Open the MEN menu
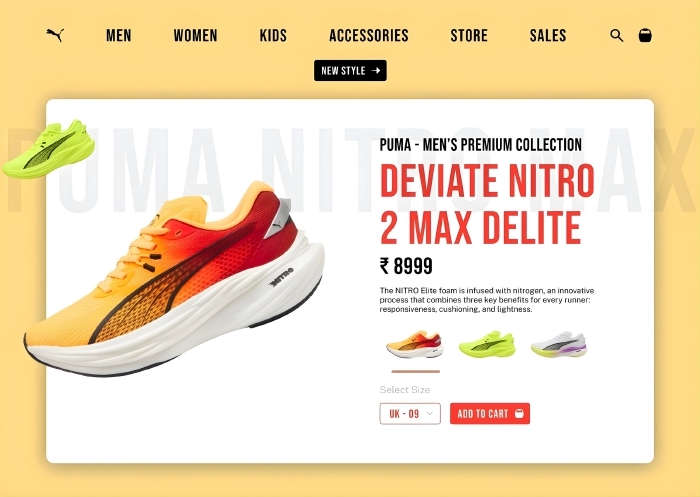The width and height of the screenshot is (700, 497). point(119,36)
